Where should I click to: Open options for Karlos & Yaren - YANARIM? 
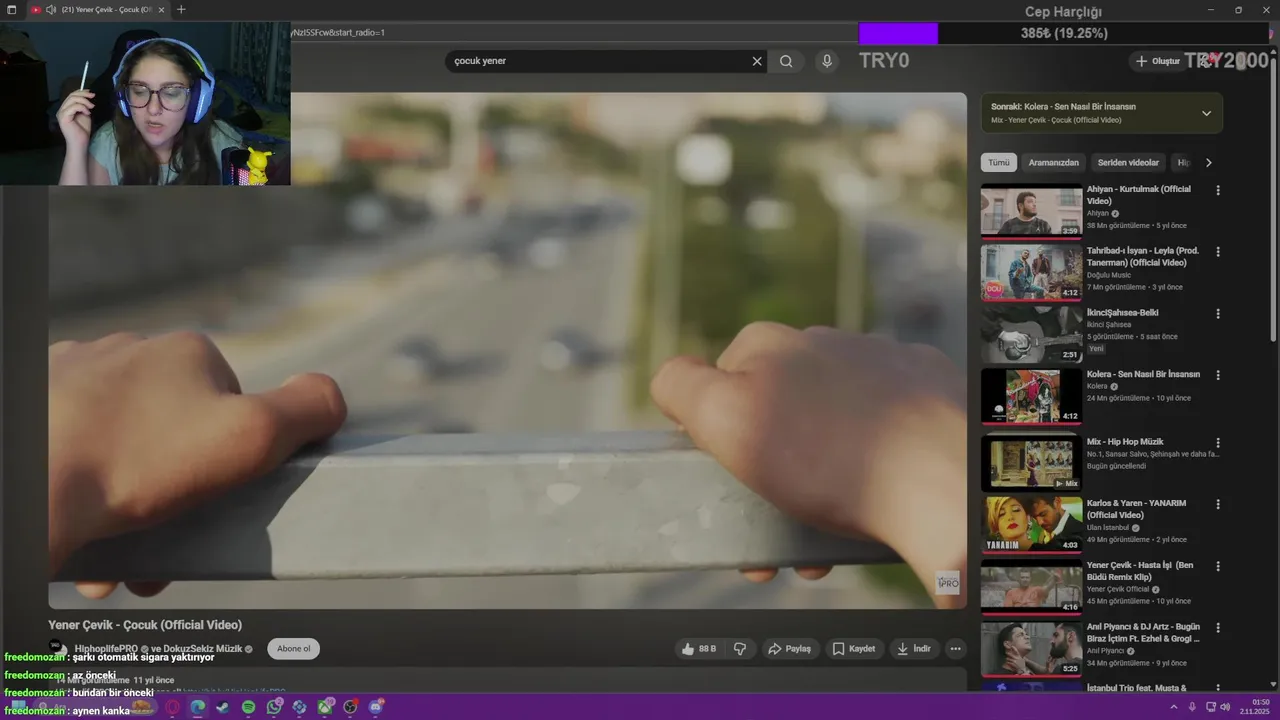pos(1218,504)
